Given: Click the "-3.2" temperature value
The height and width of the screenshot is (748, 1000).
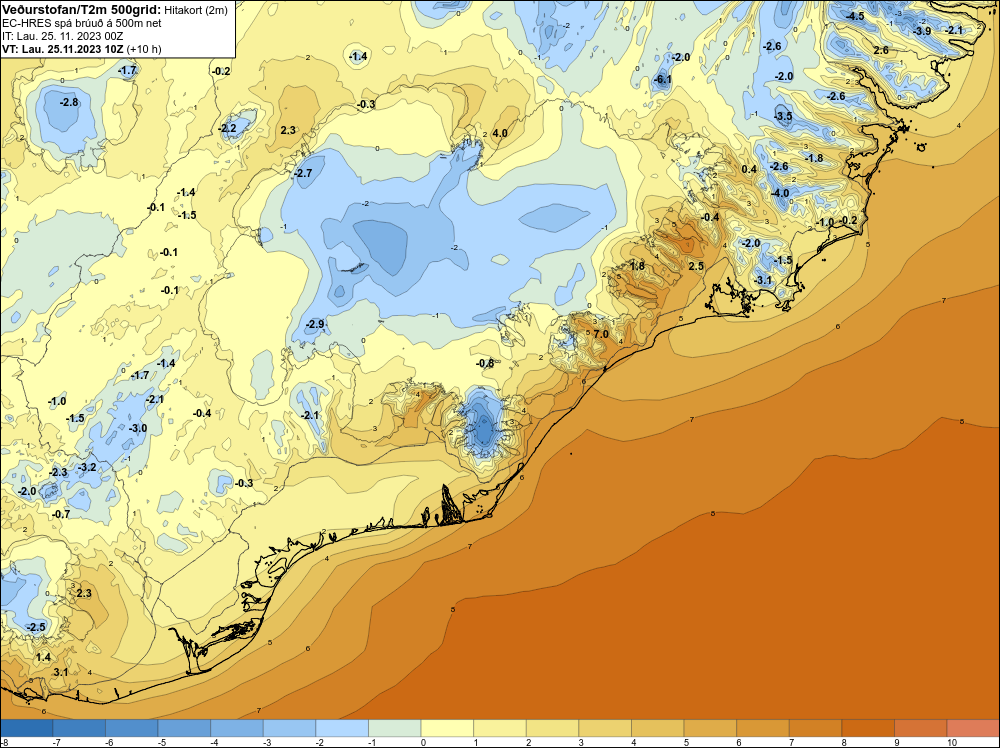Looking at the screenshot, I should [87, 467].
